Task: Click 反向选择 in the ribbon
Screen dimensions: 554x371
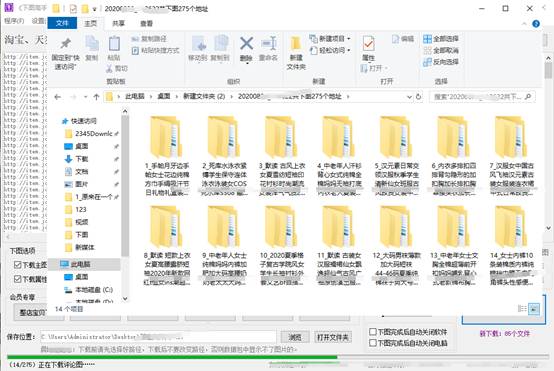Action: pyautogui.click(x=441, y=62)
